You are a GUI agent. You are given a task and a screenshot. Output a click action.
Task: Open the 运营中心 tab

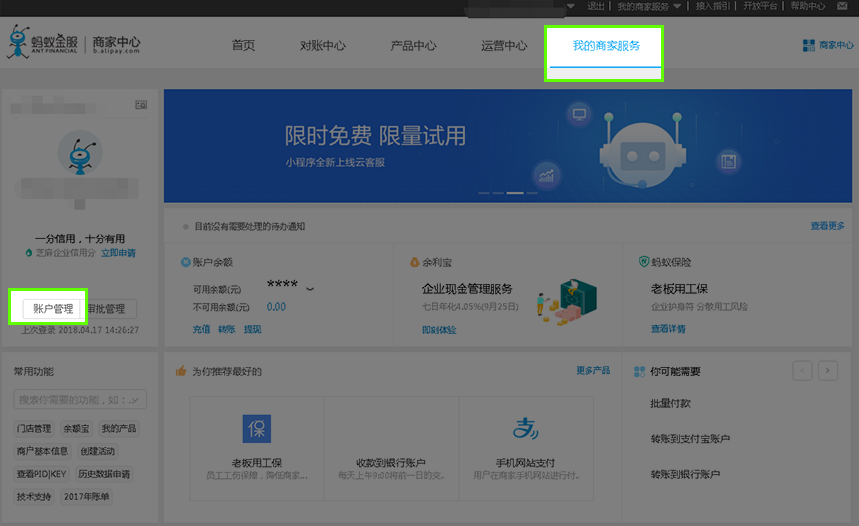504,45
